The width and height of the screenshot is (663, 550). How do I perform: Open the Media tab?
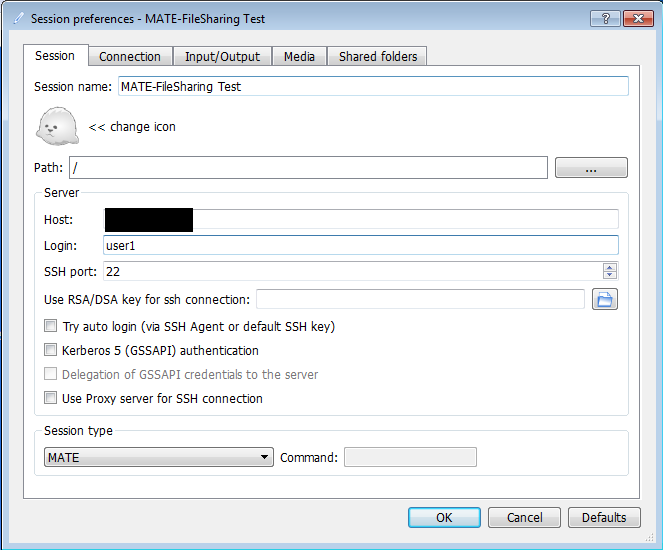pos(299,56)
